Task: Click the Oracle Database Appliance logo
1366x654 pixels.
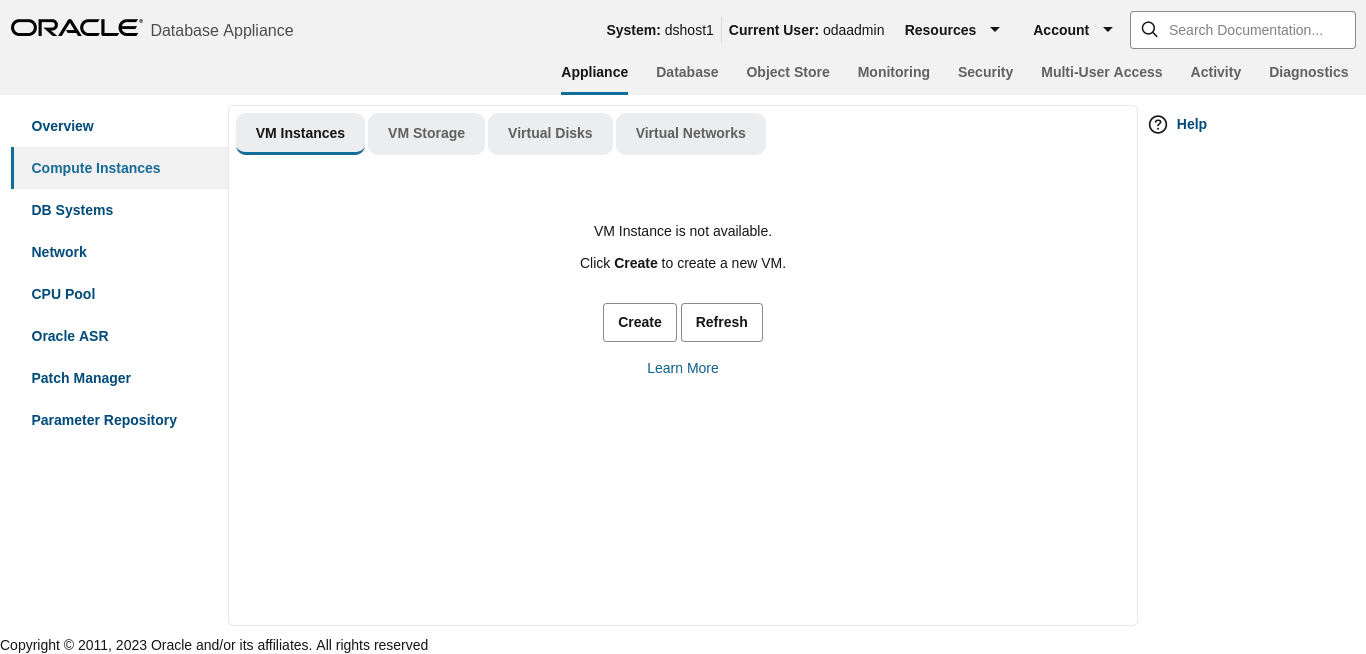Action: [x=77, y=27]
